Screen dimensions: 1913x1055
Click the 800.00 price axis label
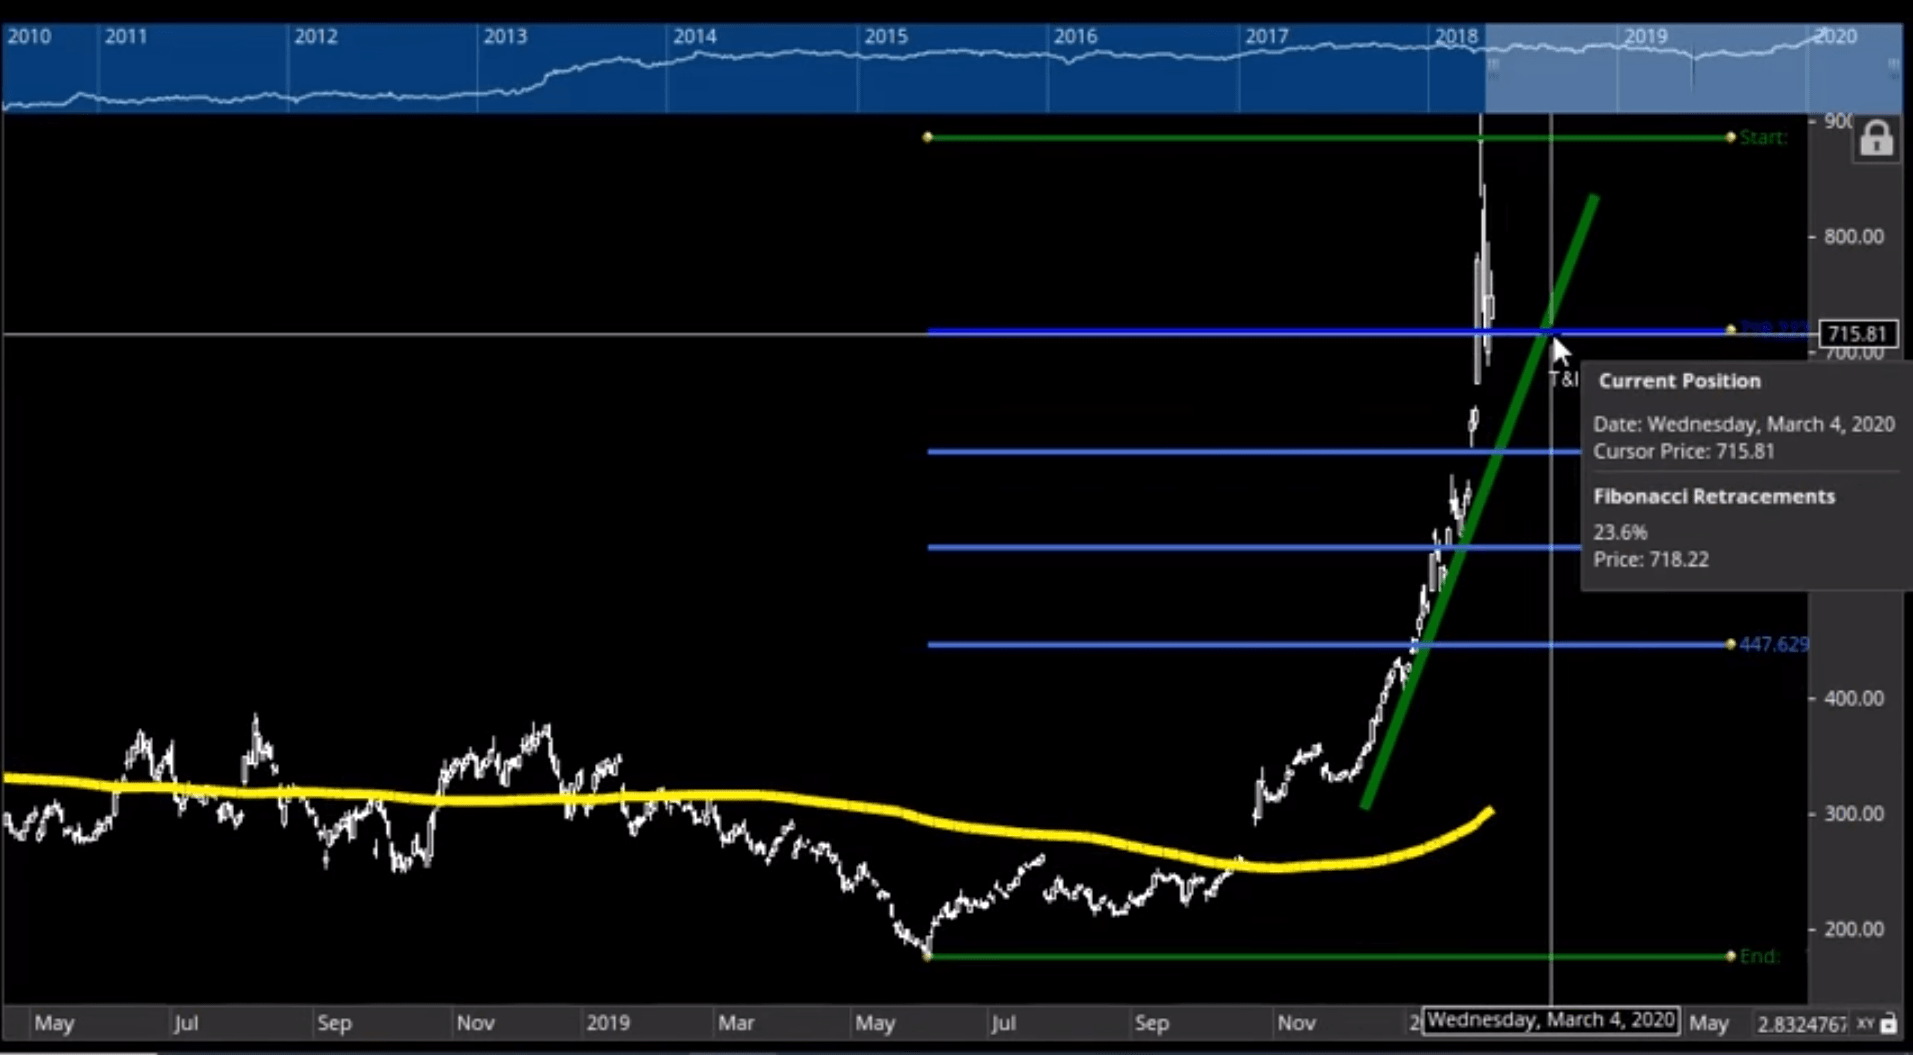[1853, 237]
